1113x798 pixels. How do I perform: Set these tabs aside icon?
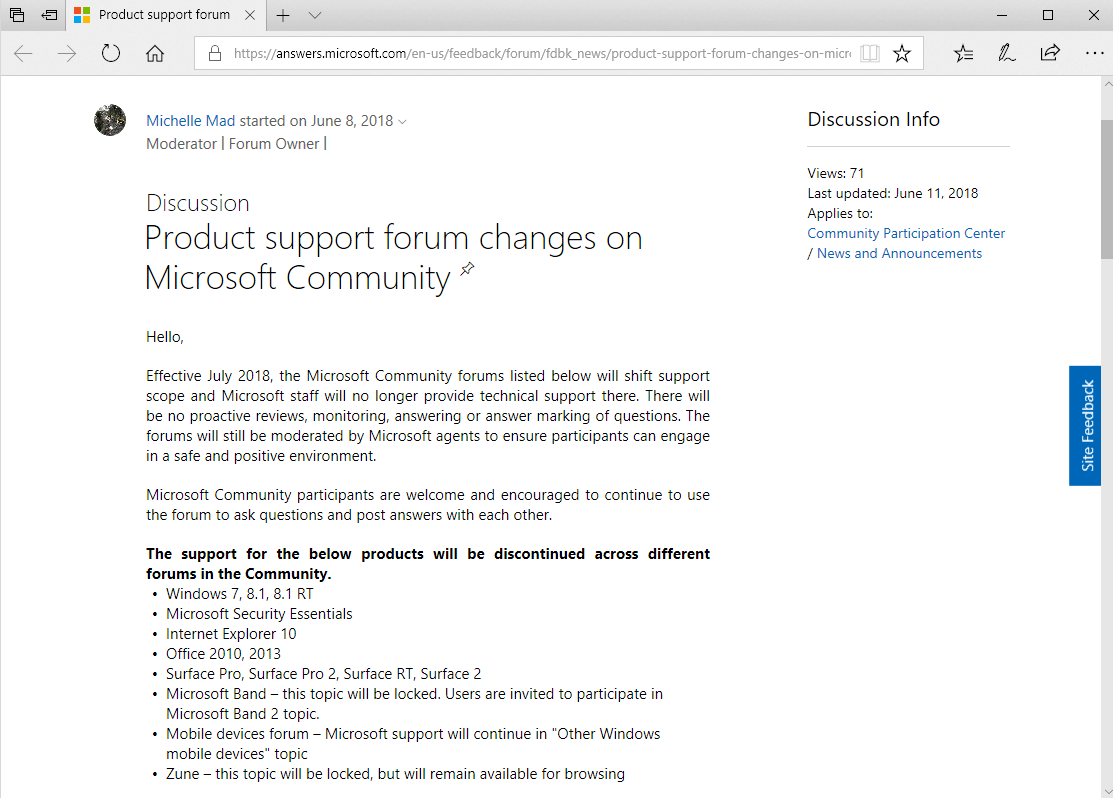[x=49, y=15]
